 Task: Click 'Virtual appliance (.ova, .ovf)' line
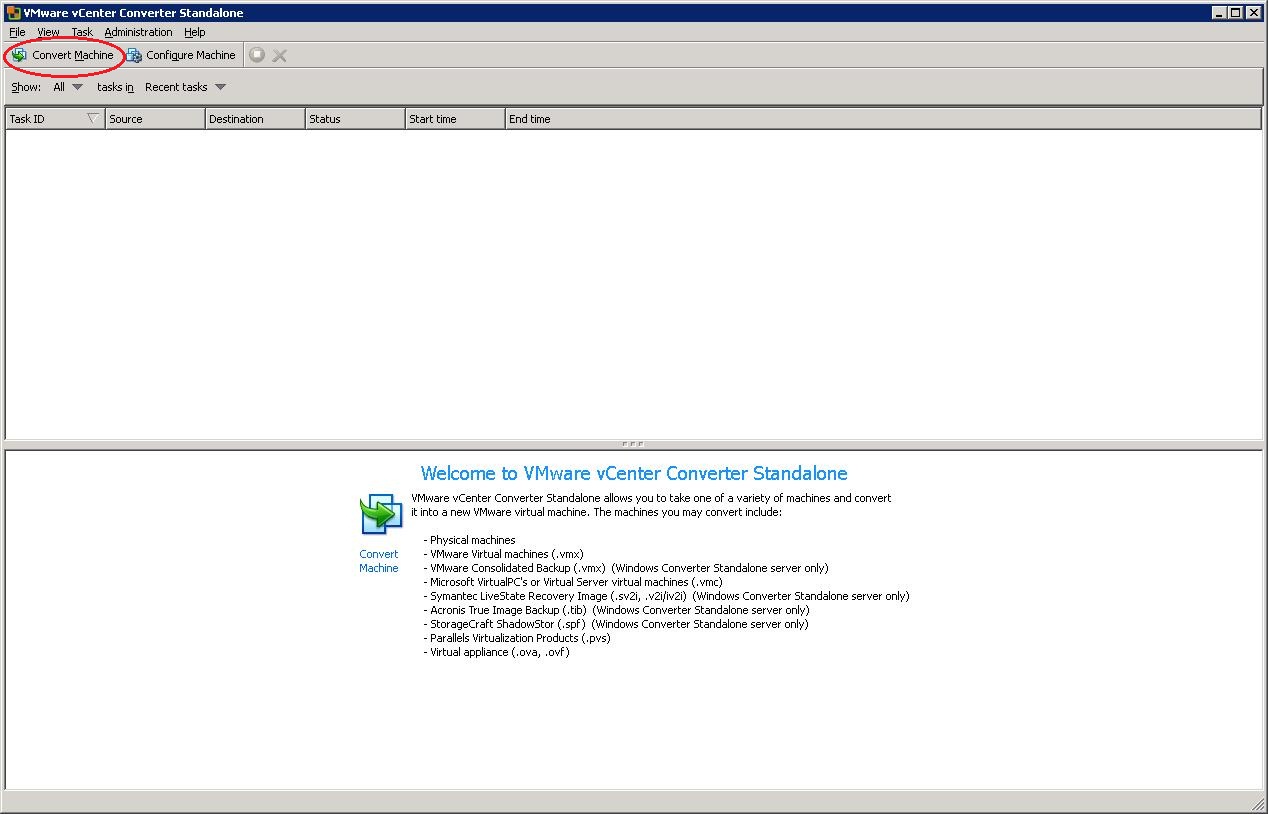(x=496, y=652)
